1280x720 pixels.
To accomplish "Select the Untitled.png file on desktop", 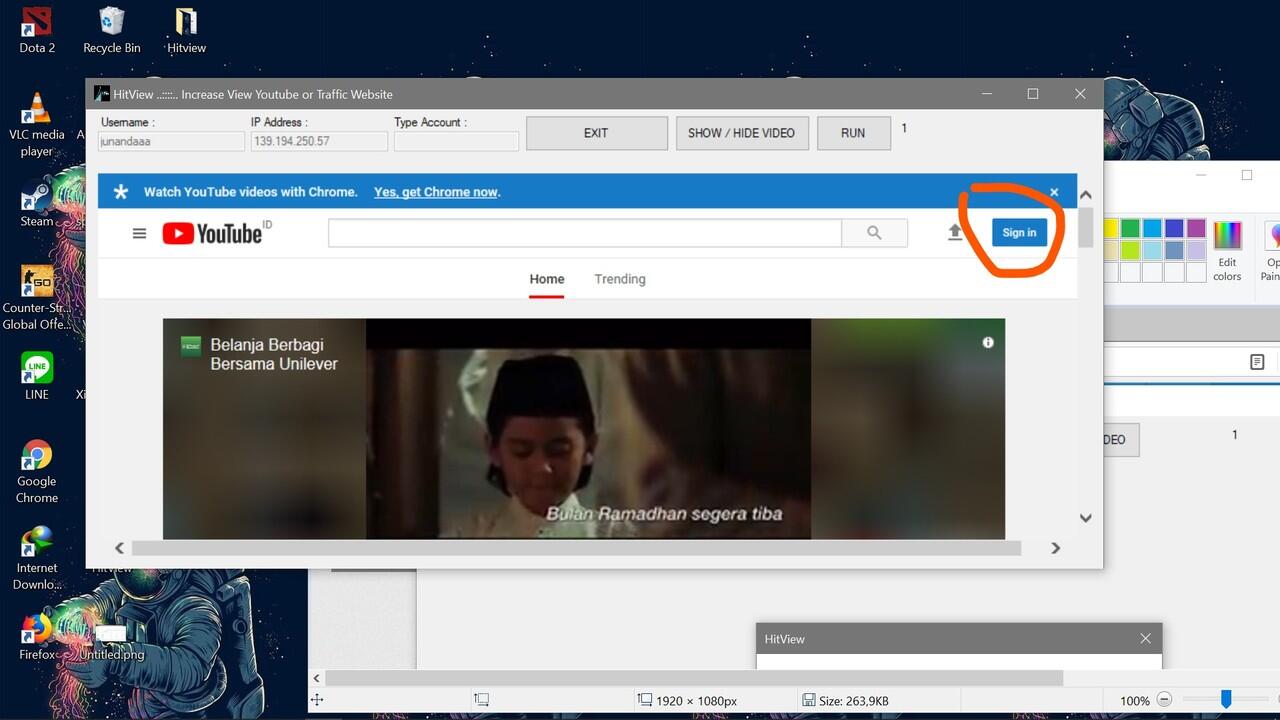I will (111, 642).
